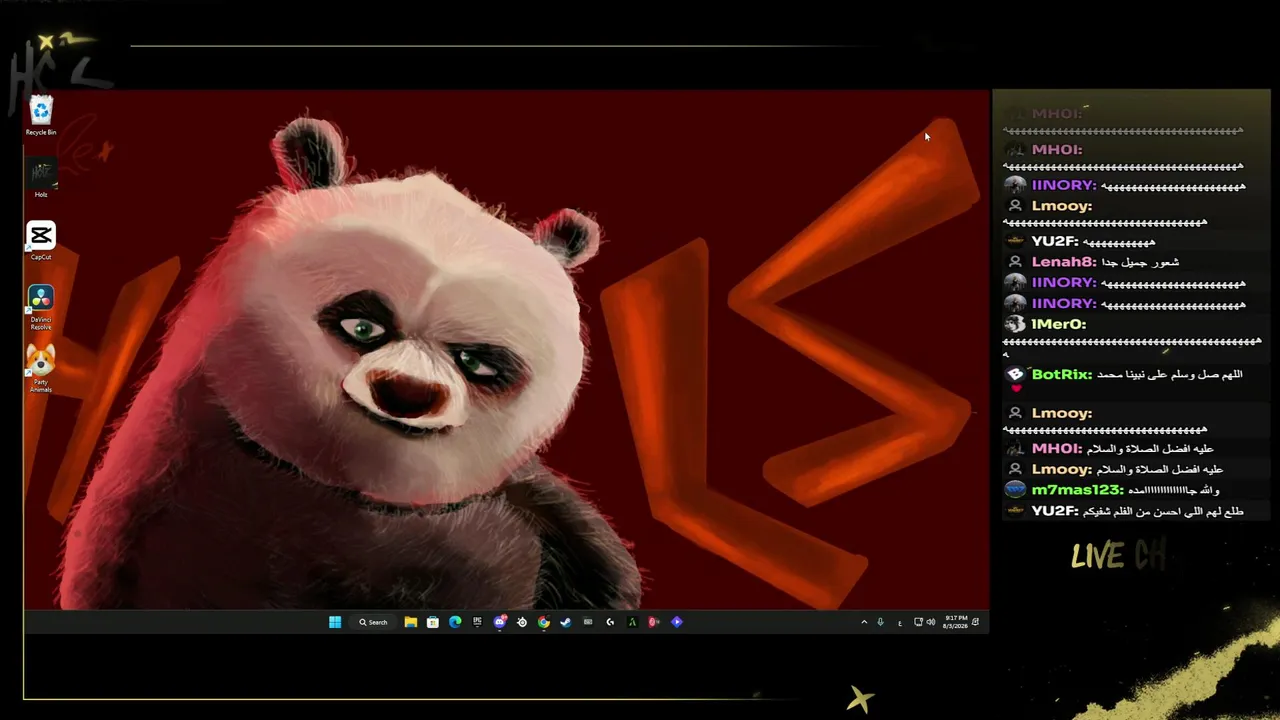The width and height of the screenshot is (1280, 720).
Task: Open the notification center icon
Action: coord(976,622)
